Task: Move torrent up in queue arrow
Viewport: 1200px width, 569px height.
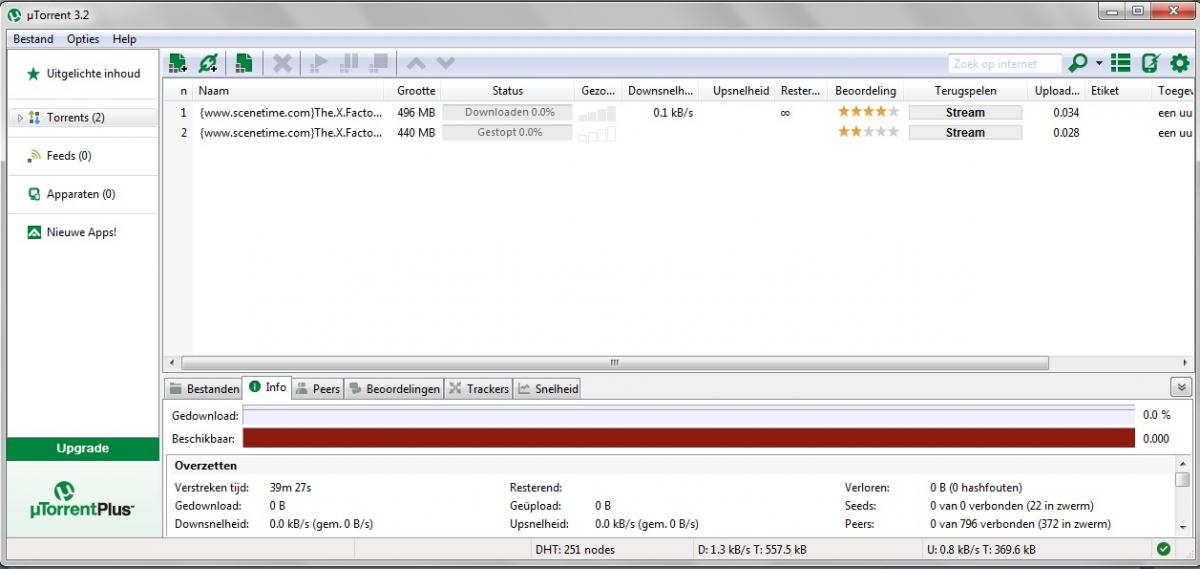Action: [x=416, y=64]
